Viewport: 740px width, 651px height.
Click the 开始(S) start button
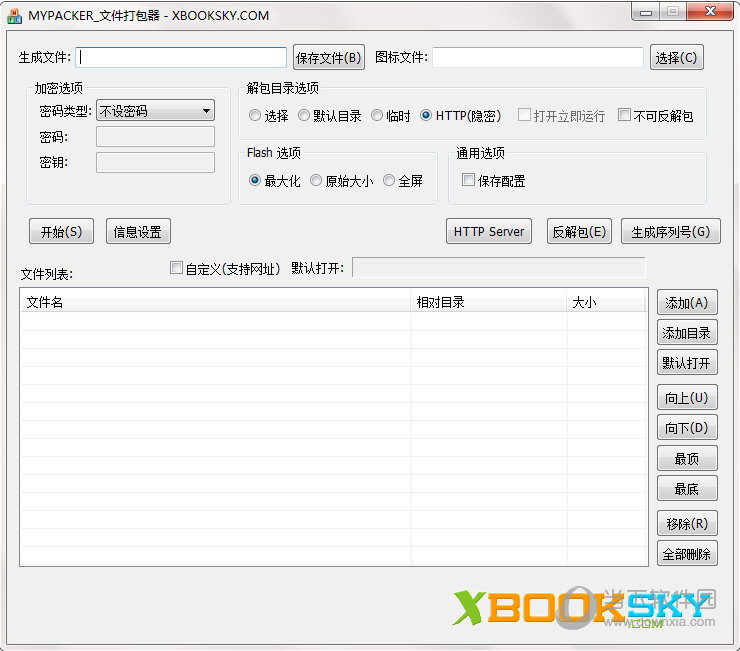click(x=61, y=231)
